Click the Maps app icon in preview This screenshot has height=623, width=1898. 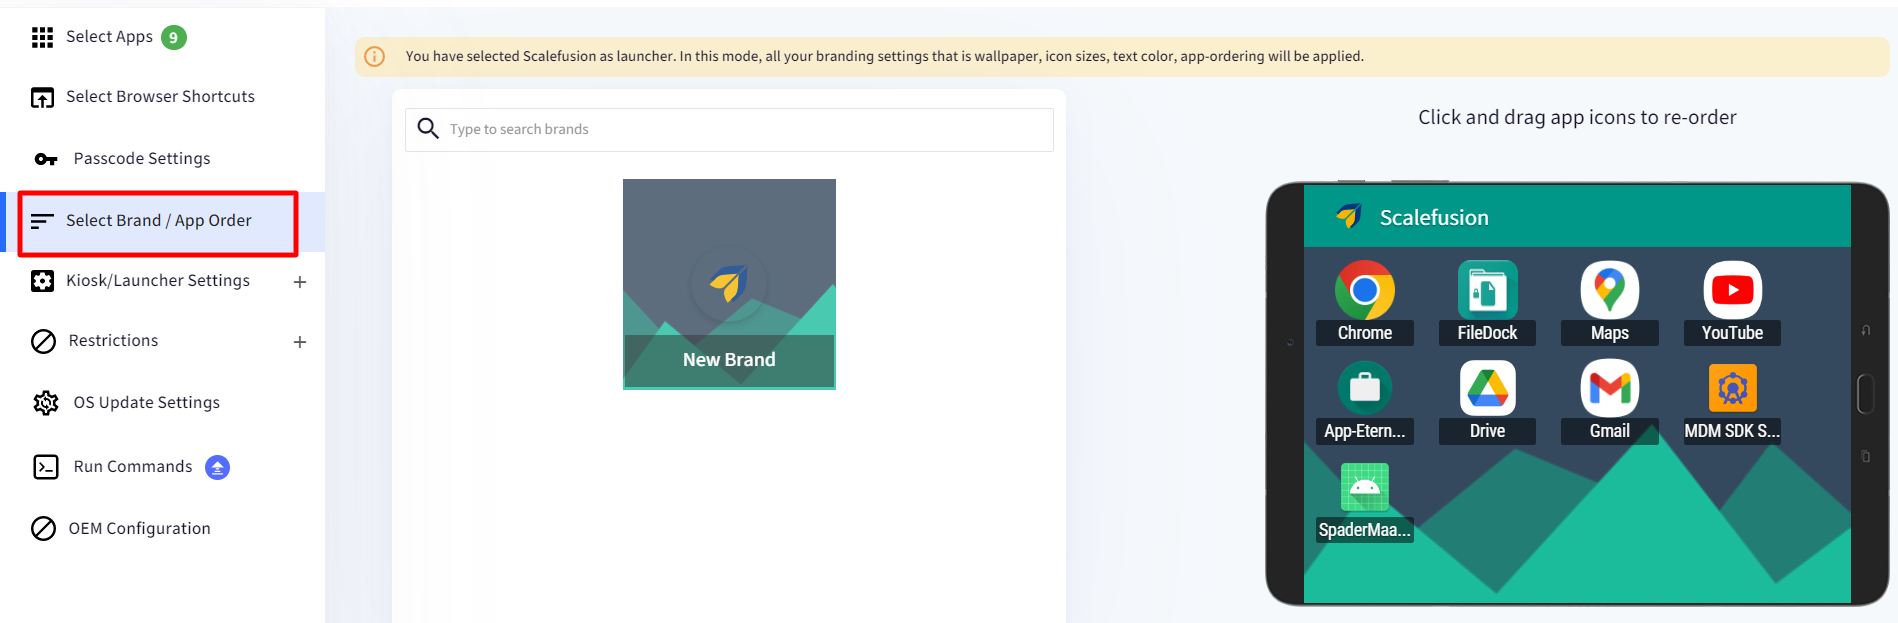[x=1610, y=290]
